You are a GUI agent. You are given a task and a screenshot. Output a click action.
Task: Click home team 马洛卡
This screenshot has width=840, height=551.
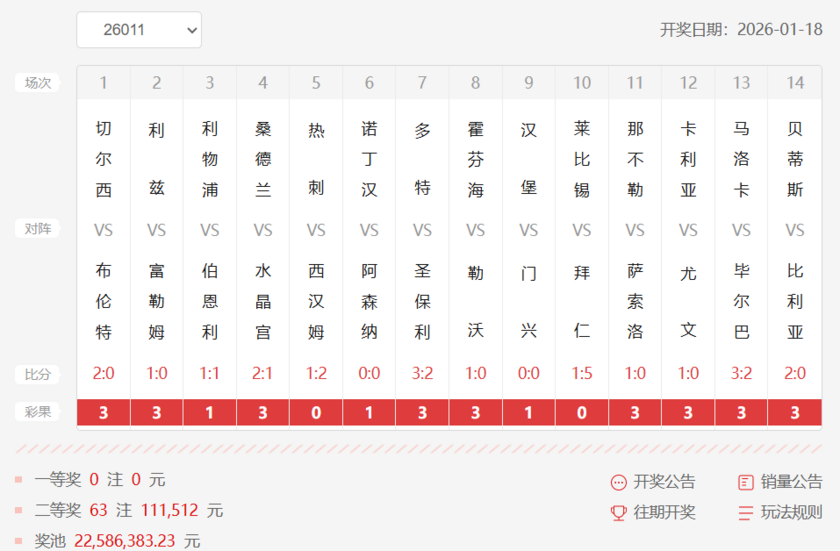741,159
